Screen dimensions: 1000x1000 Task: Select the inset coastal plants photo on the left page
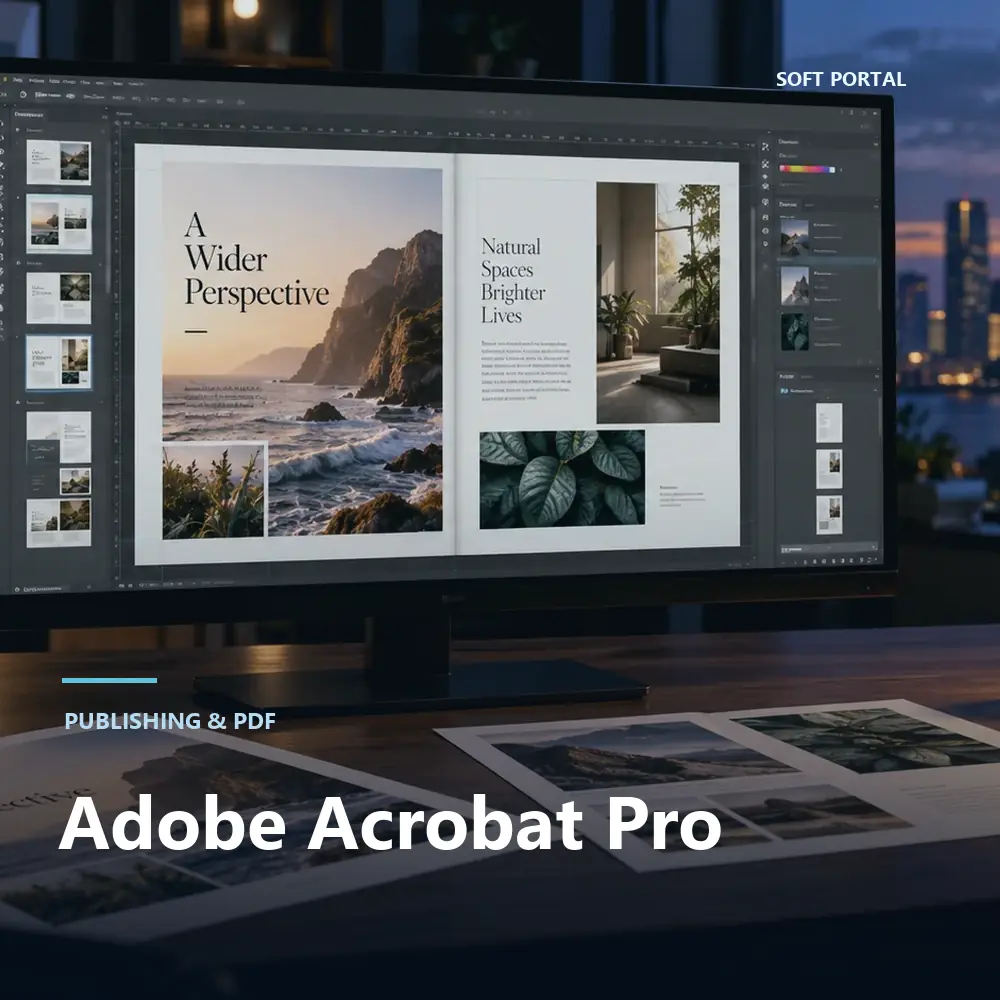click(214, 491)
